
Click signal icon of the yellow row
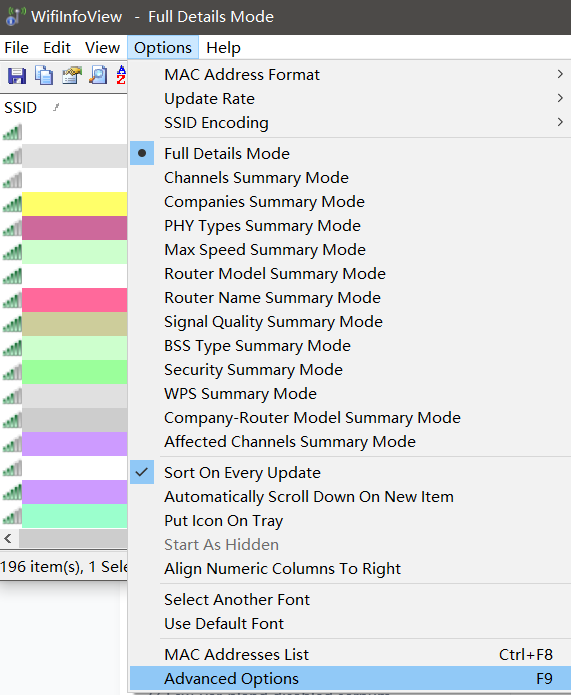(12, 204)
